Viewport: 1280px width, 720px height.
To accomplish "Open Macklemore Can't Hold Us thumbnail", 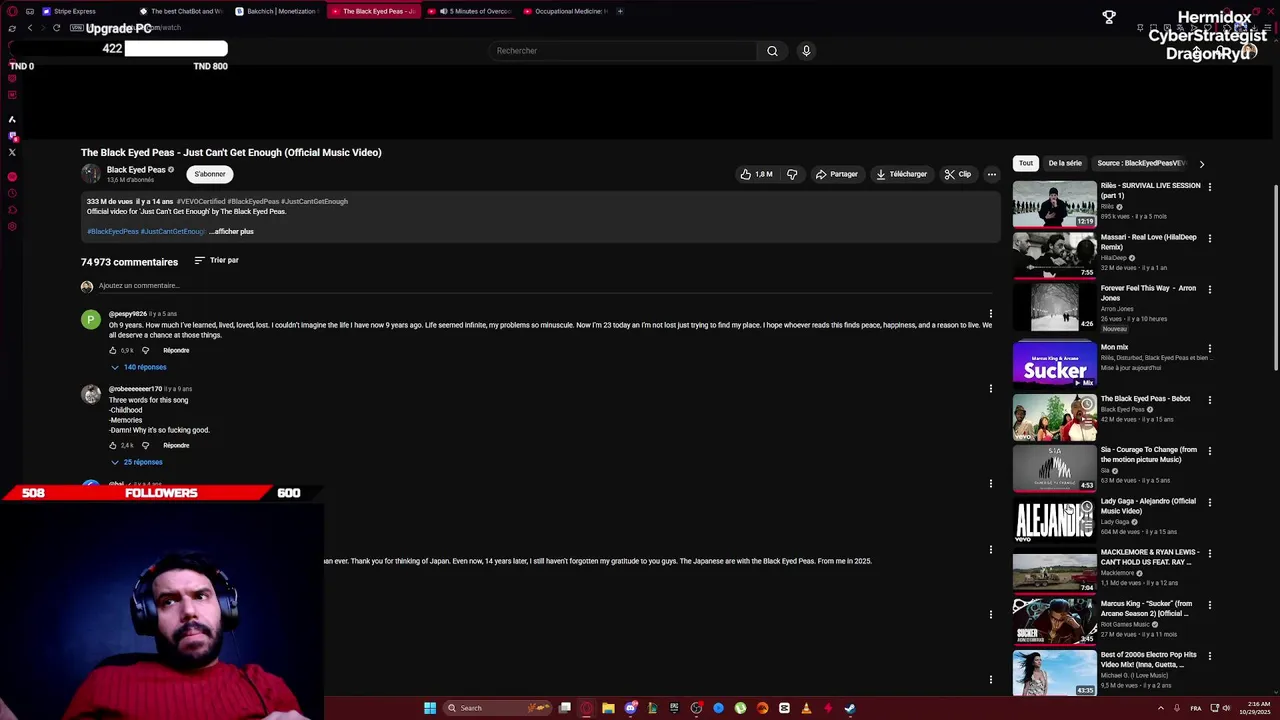I will (1054, 570).
